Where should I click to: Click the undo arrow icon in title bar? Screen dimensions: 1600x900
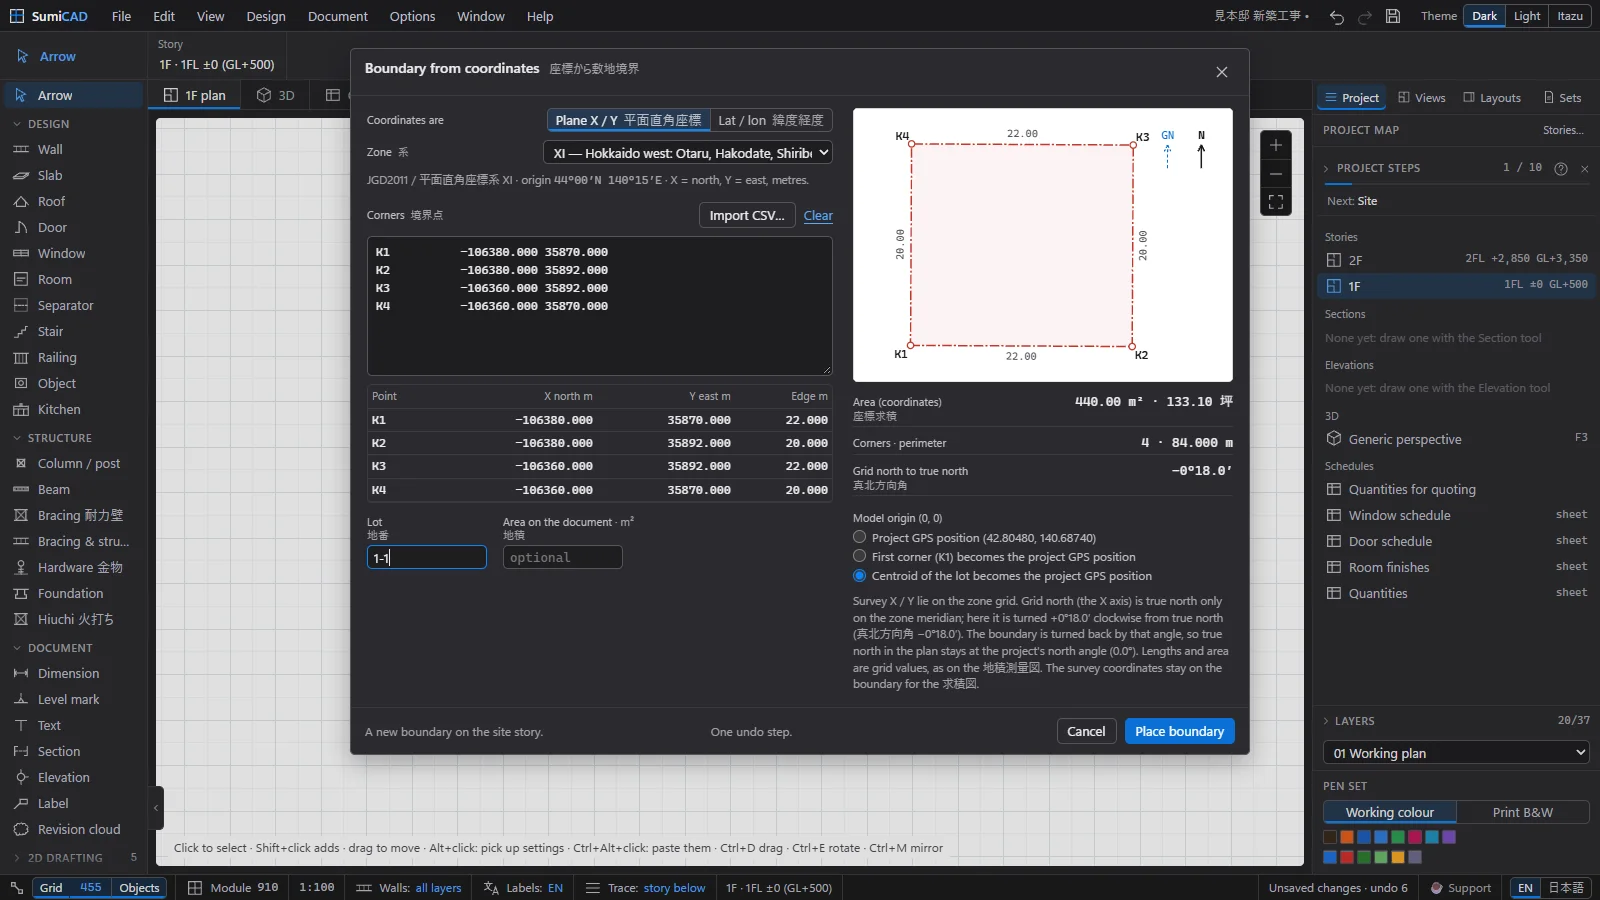click(x=1337, y=17)
